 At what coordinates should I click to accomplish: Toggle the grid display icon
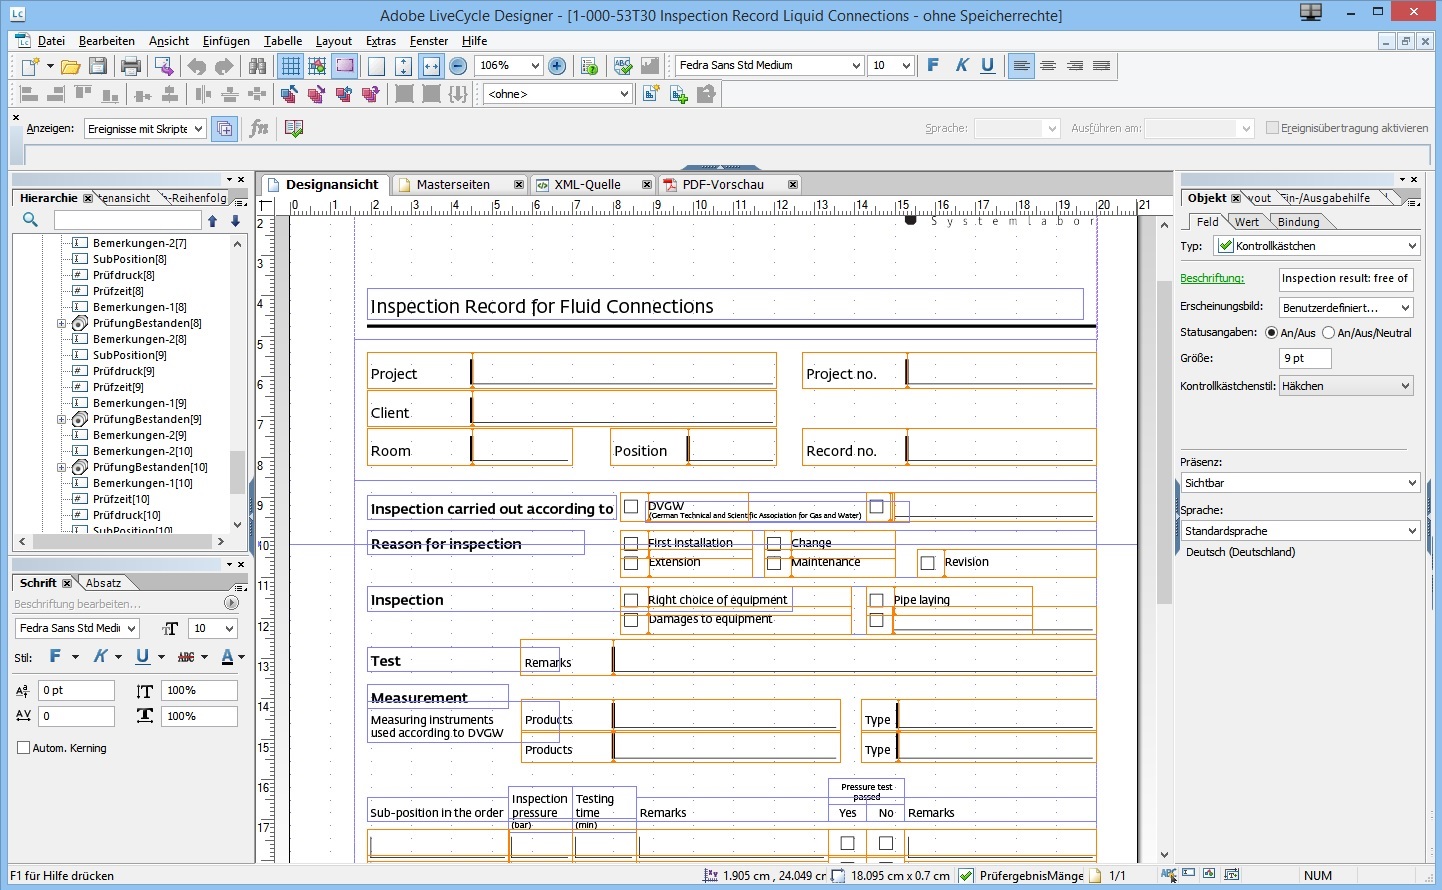tap(290, 66)
